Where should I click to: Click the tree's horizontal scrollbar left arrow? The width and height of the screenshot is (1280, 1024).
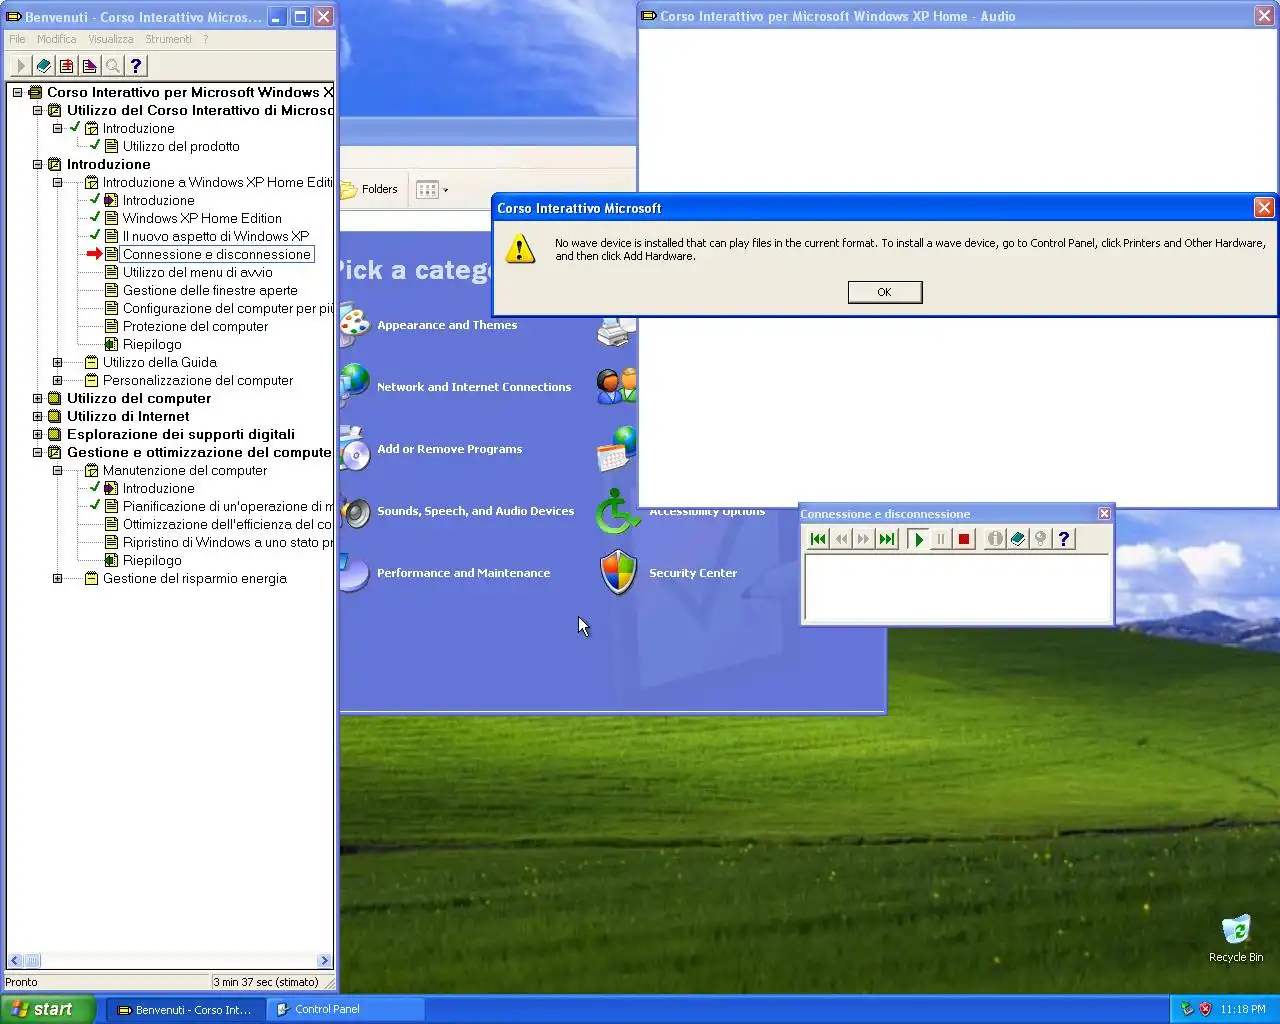15,960
